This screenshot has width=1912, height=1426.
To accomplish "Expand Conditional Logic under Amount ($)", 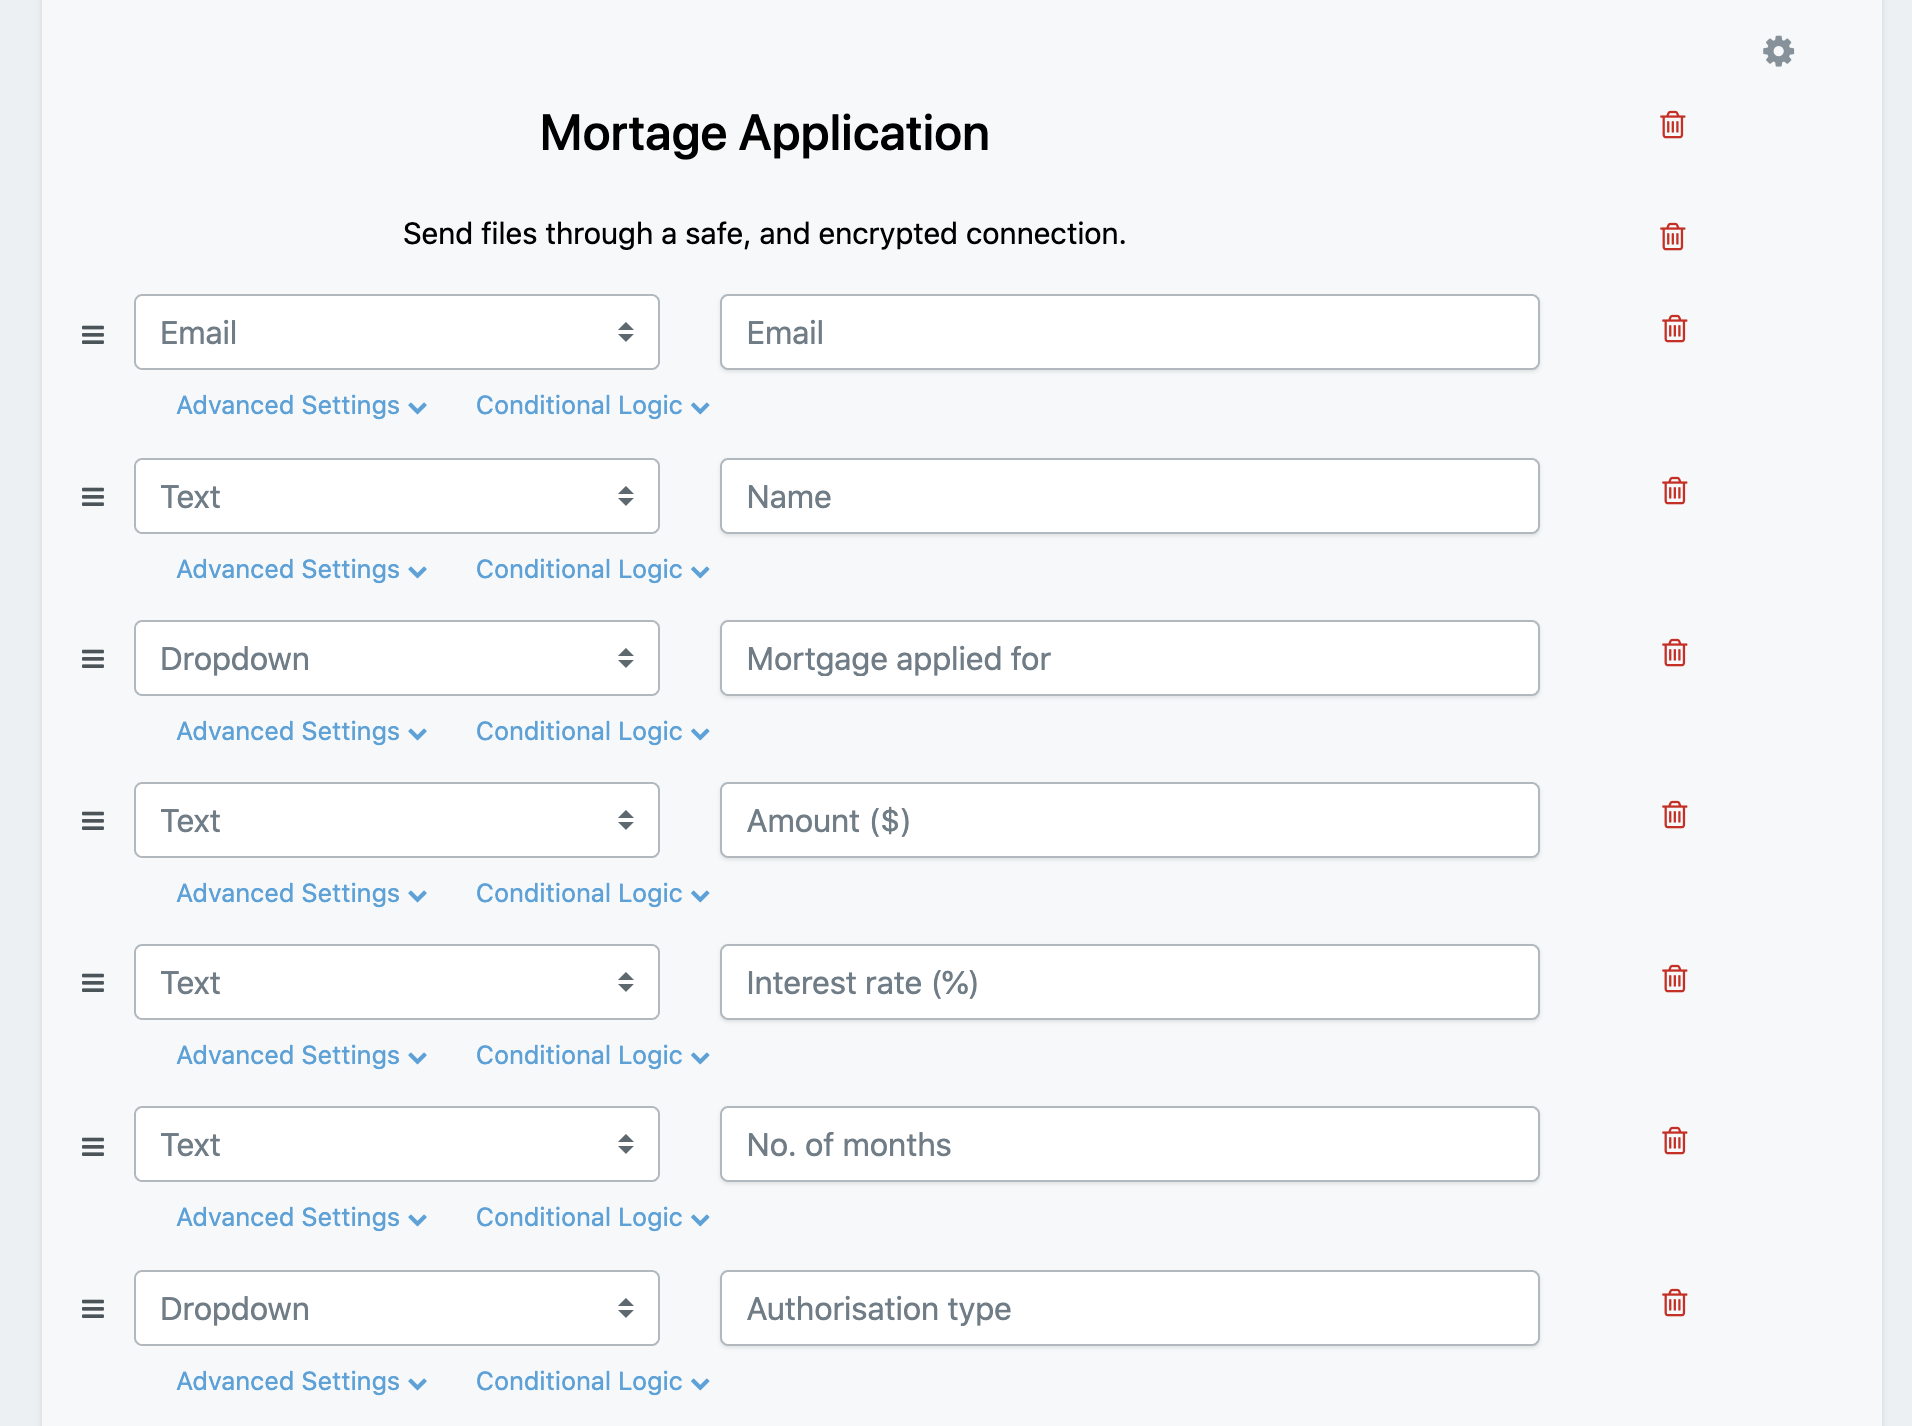I will 593,893.
